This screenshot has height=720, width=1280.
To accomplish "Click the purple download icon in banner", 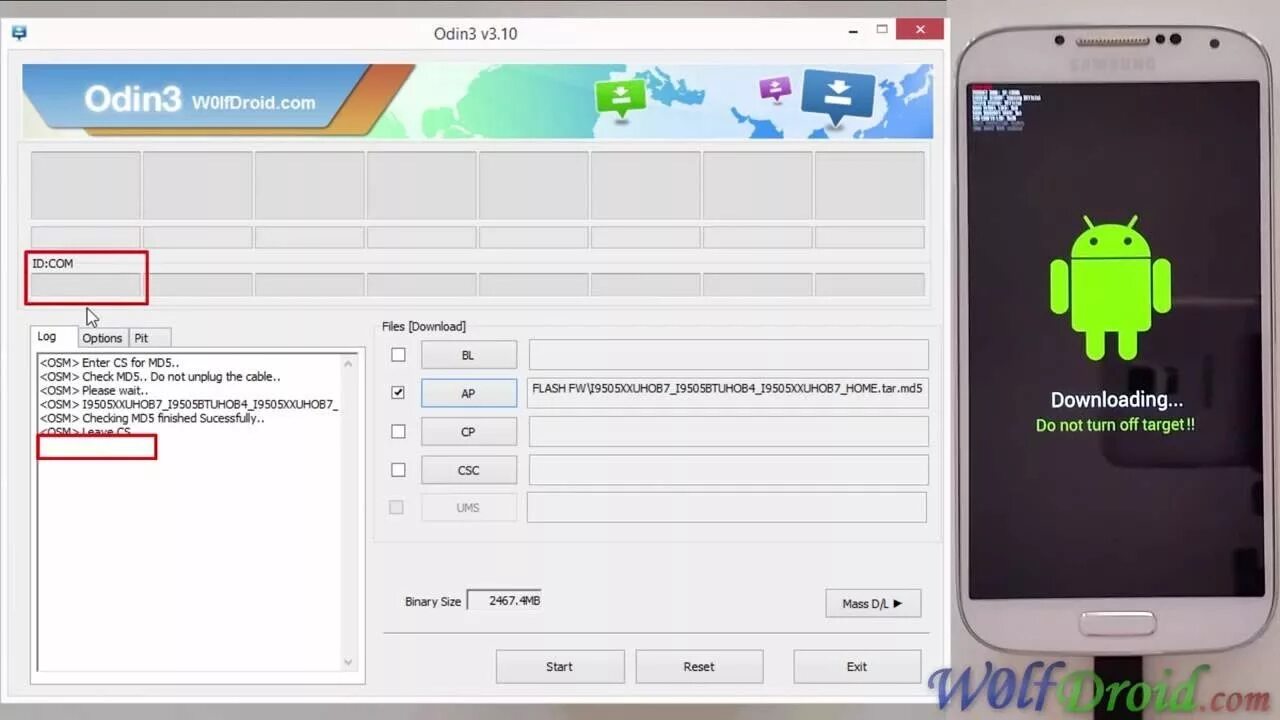I will (775, 90).
